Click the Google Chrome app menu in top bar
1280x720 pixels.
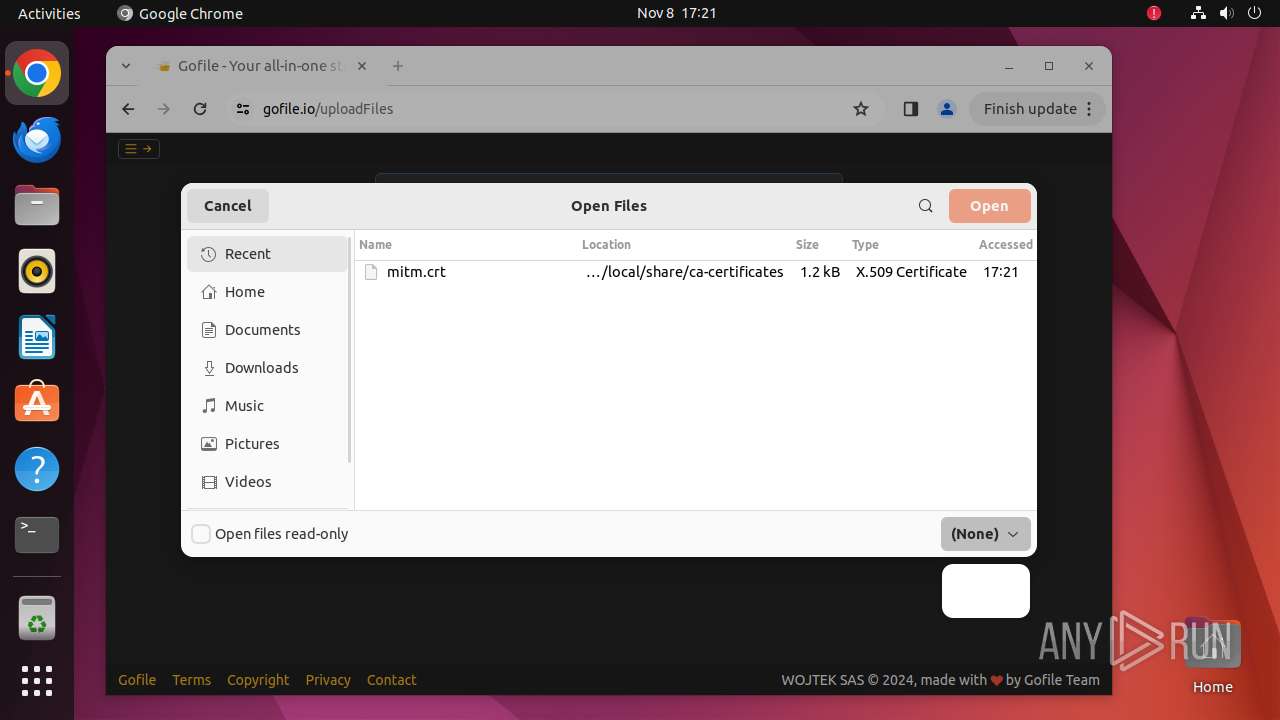click(x=180, y=13)
